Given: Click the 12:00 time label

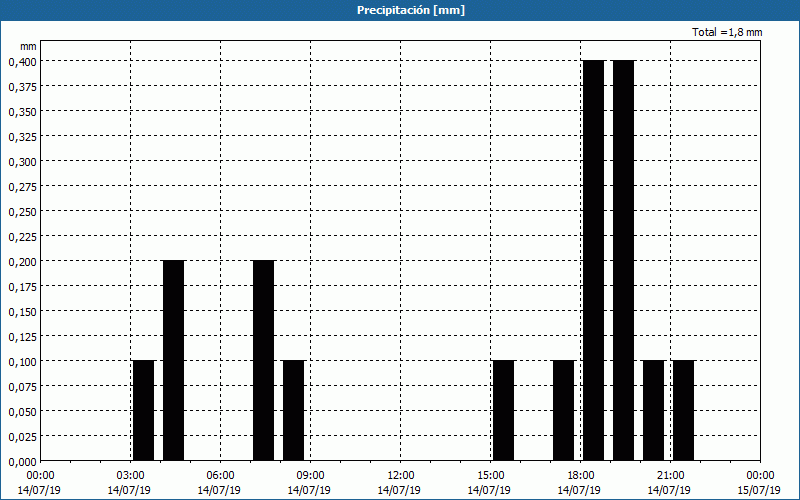Looking at the screenshot, I should [x=401, y=476].
